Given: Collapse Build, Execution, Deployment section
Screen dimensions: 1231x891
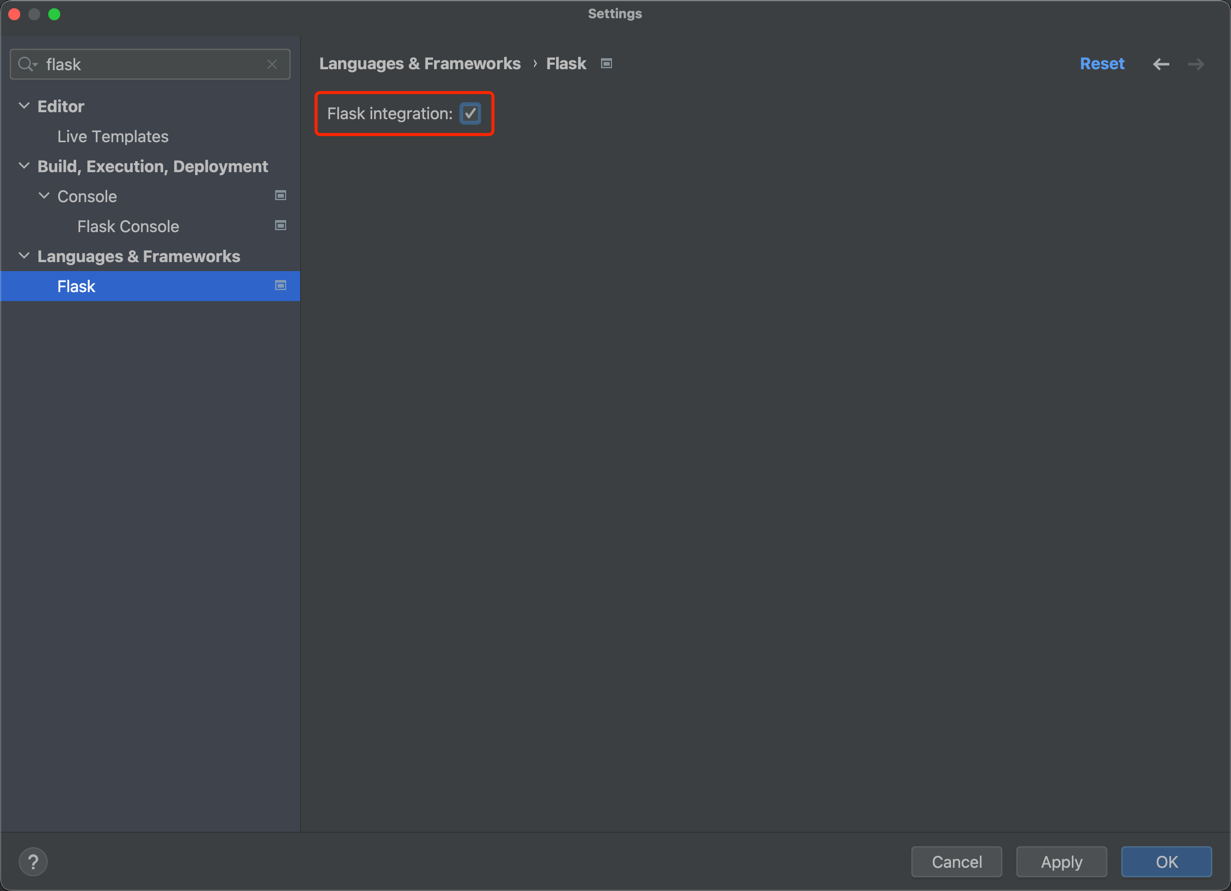Looking at the screenshot, I should click(24, 166).
